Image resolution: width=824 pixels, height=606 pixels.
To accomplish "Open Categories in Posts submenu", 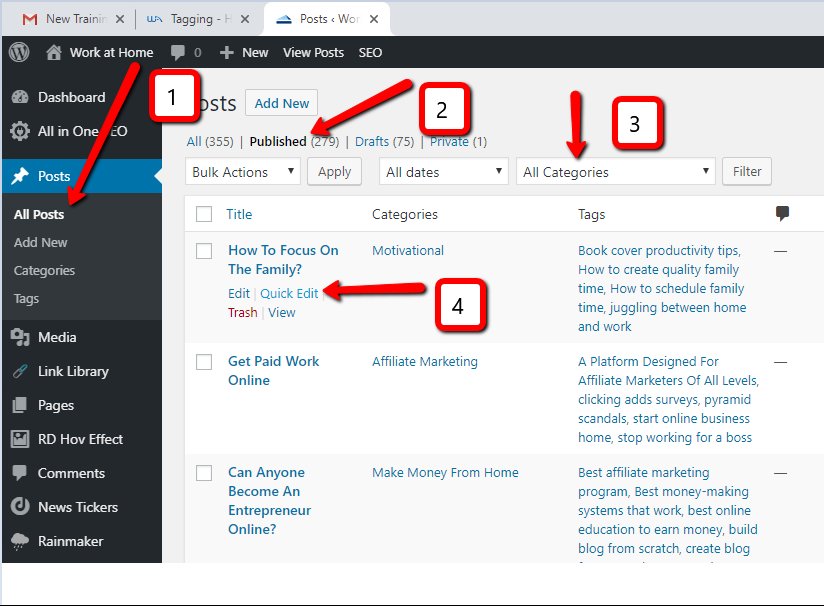I will [44, 270].
